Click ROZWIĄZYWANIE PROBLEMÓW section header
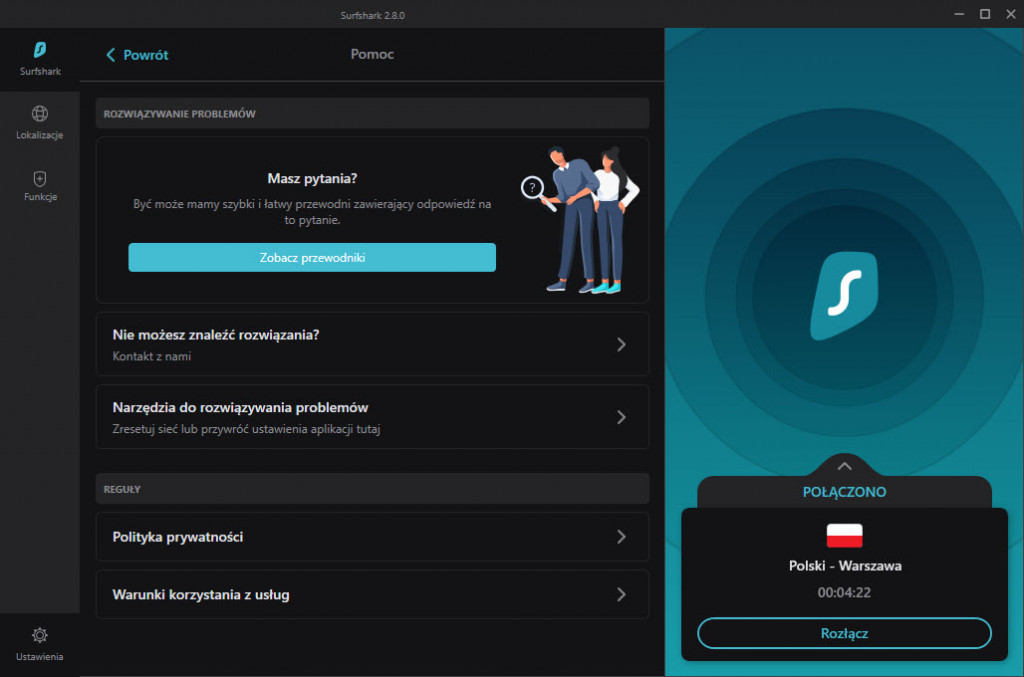The image size is (1024, 677). [180, 114]
